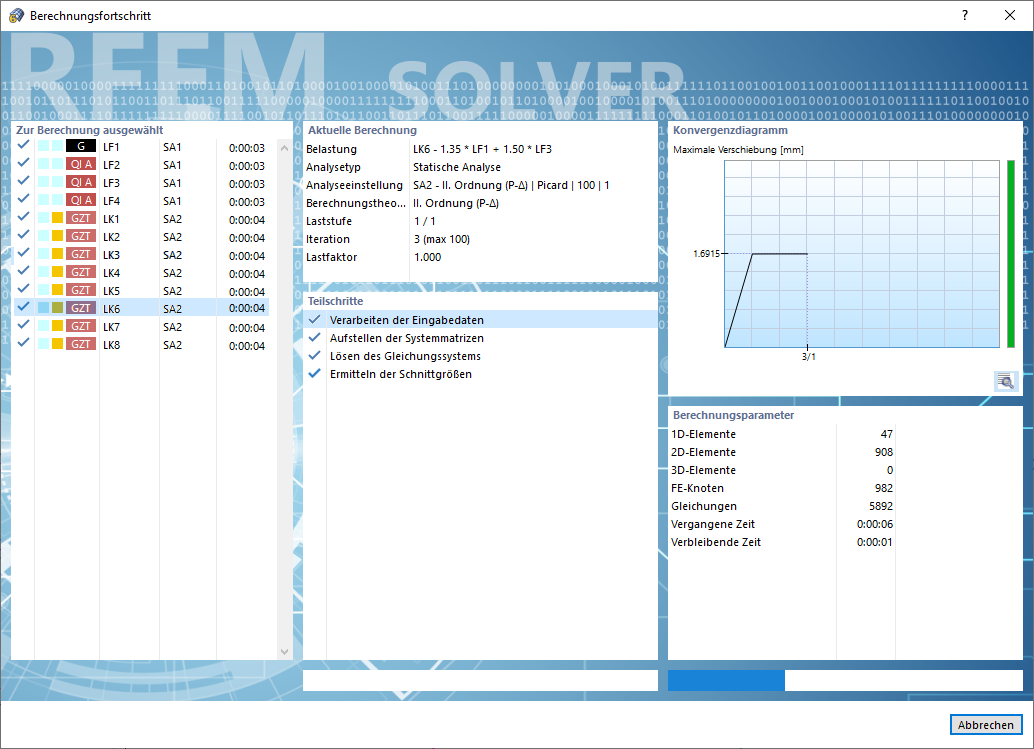1034x749 pixels.
Task: Select step Ermitteln der Schnittgrößen
Action: [x=481, y=374]
